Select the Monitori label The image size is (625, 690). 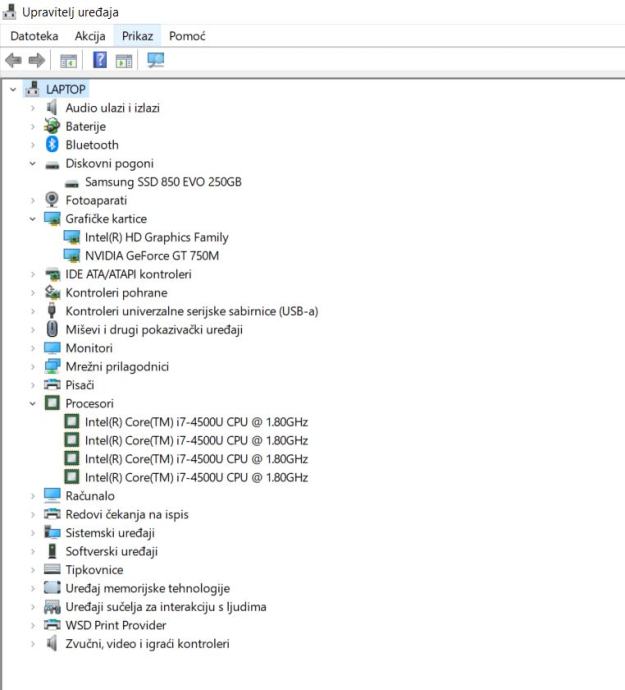(x=89, y=348)
